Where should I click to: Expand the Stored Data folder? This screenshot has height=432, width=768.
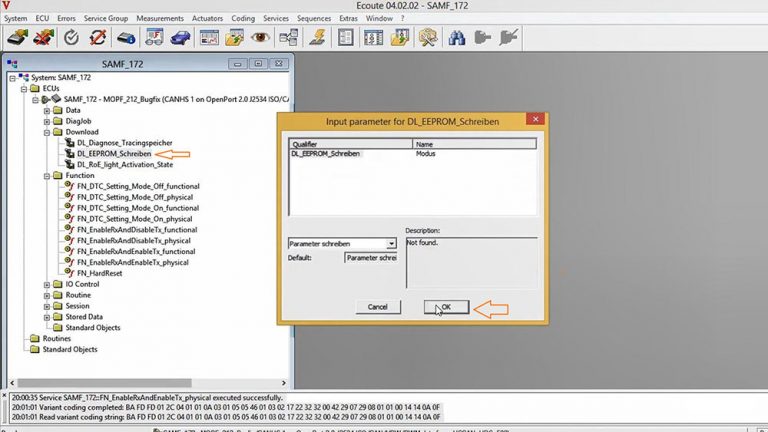click(x=46, y=317)
